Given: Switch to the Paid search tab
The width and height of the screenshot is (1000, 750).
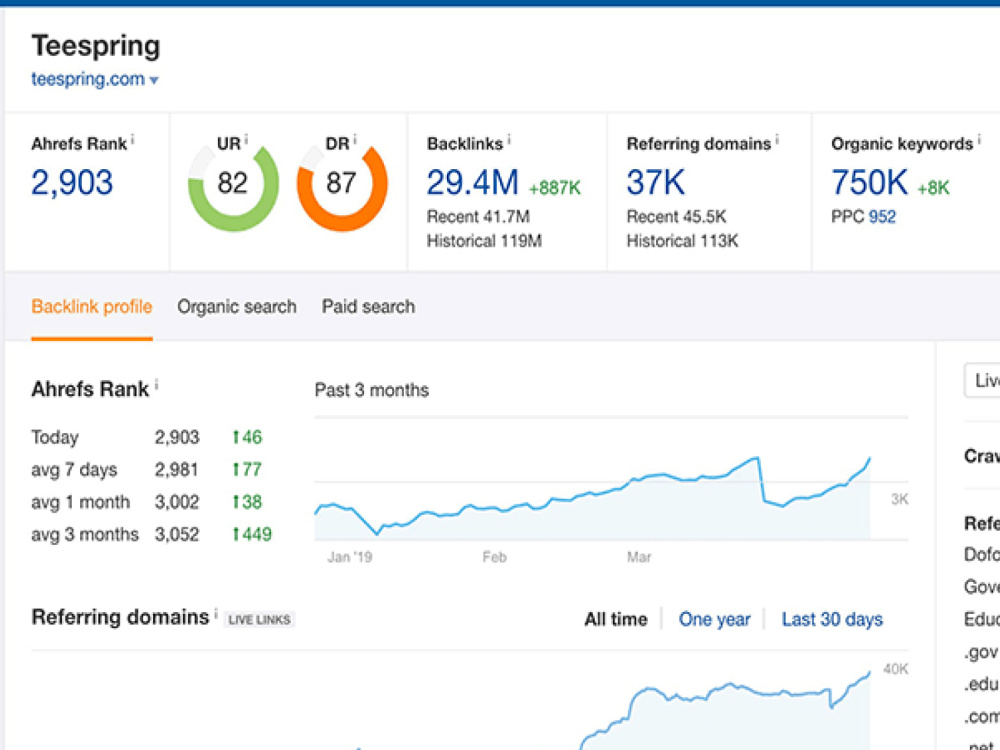Looking at the screenshot, I should pyautogui.click(x=368, y=307).
